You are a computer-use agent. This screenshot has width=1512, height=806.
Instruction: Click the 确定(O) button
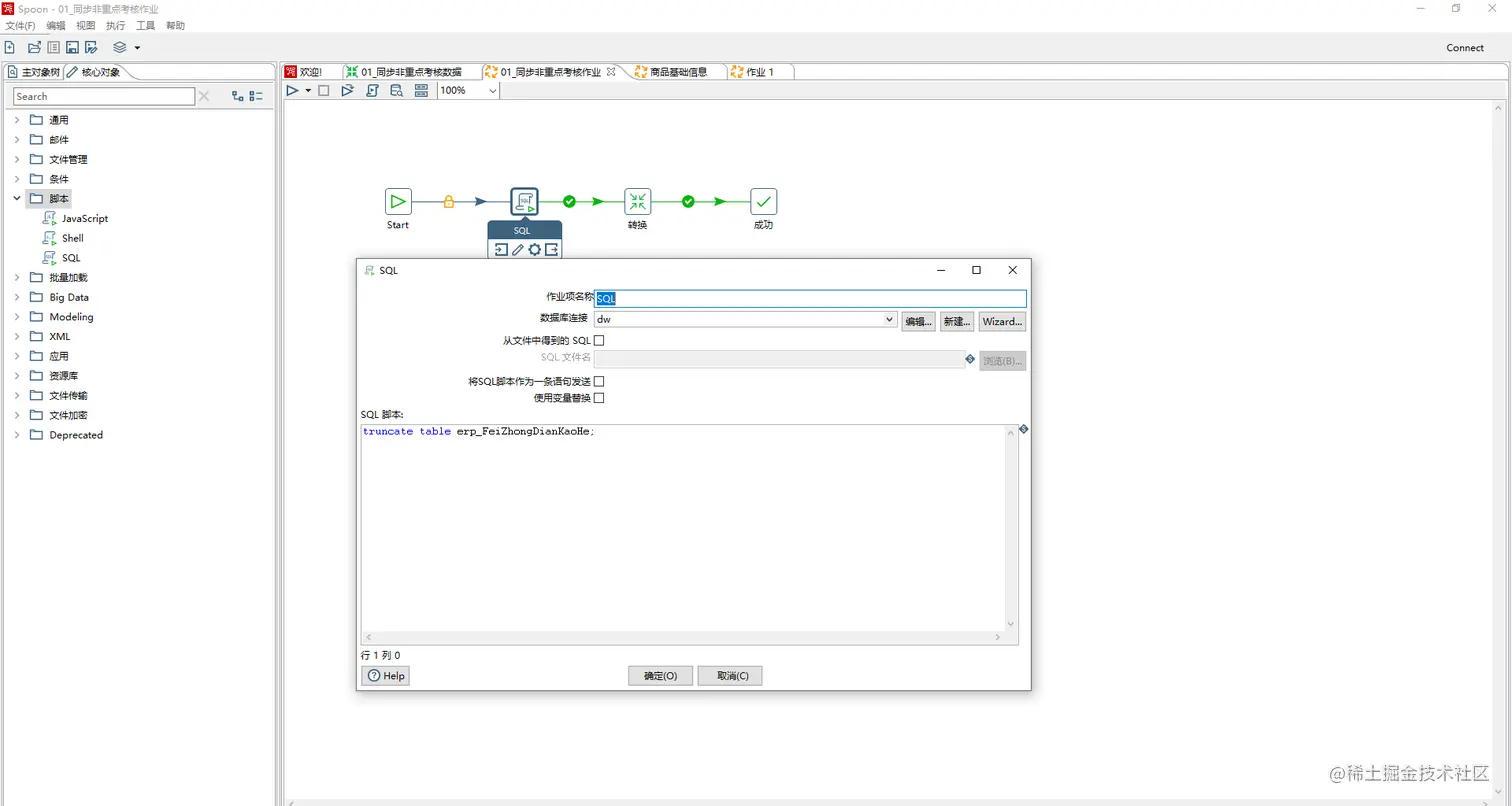[660, 676]
